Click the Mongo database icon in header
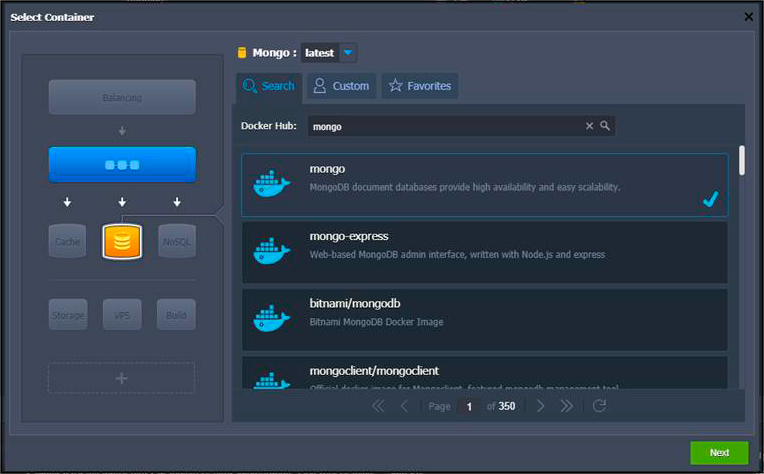The image size is (764, 474). (242, 53)
